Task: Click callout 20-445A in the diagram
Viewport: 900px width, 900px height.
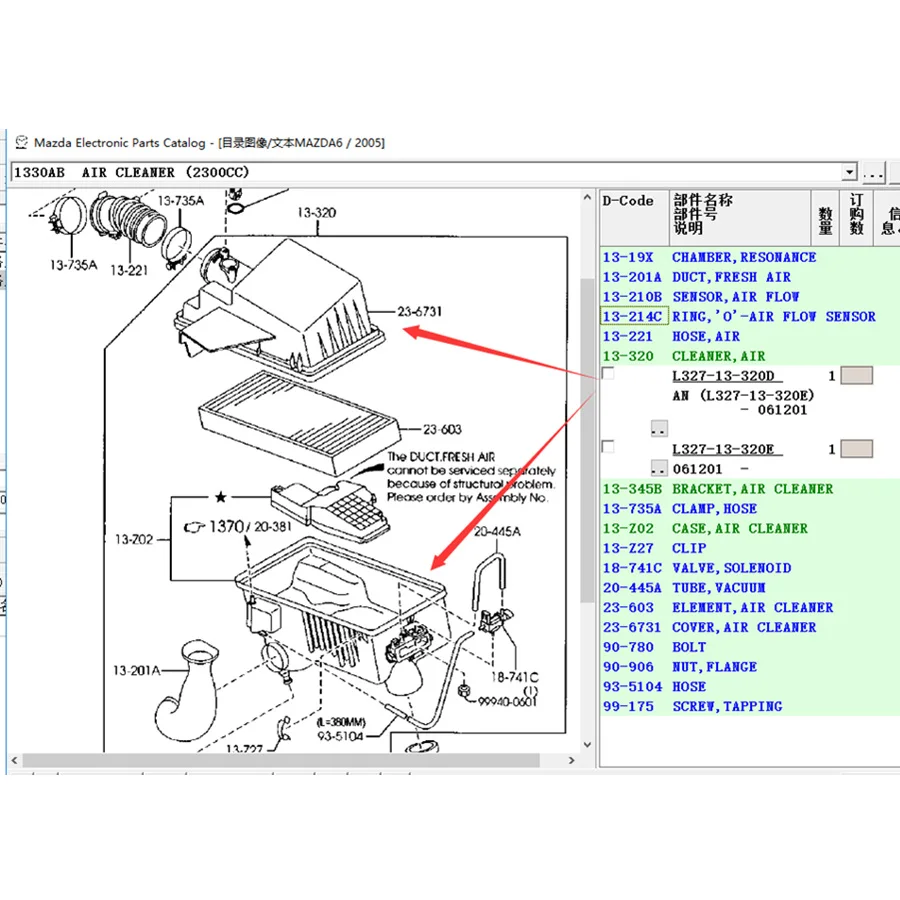Action: tap(497, 532)
